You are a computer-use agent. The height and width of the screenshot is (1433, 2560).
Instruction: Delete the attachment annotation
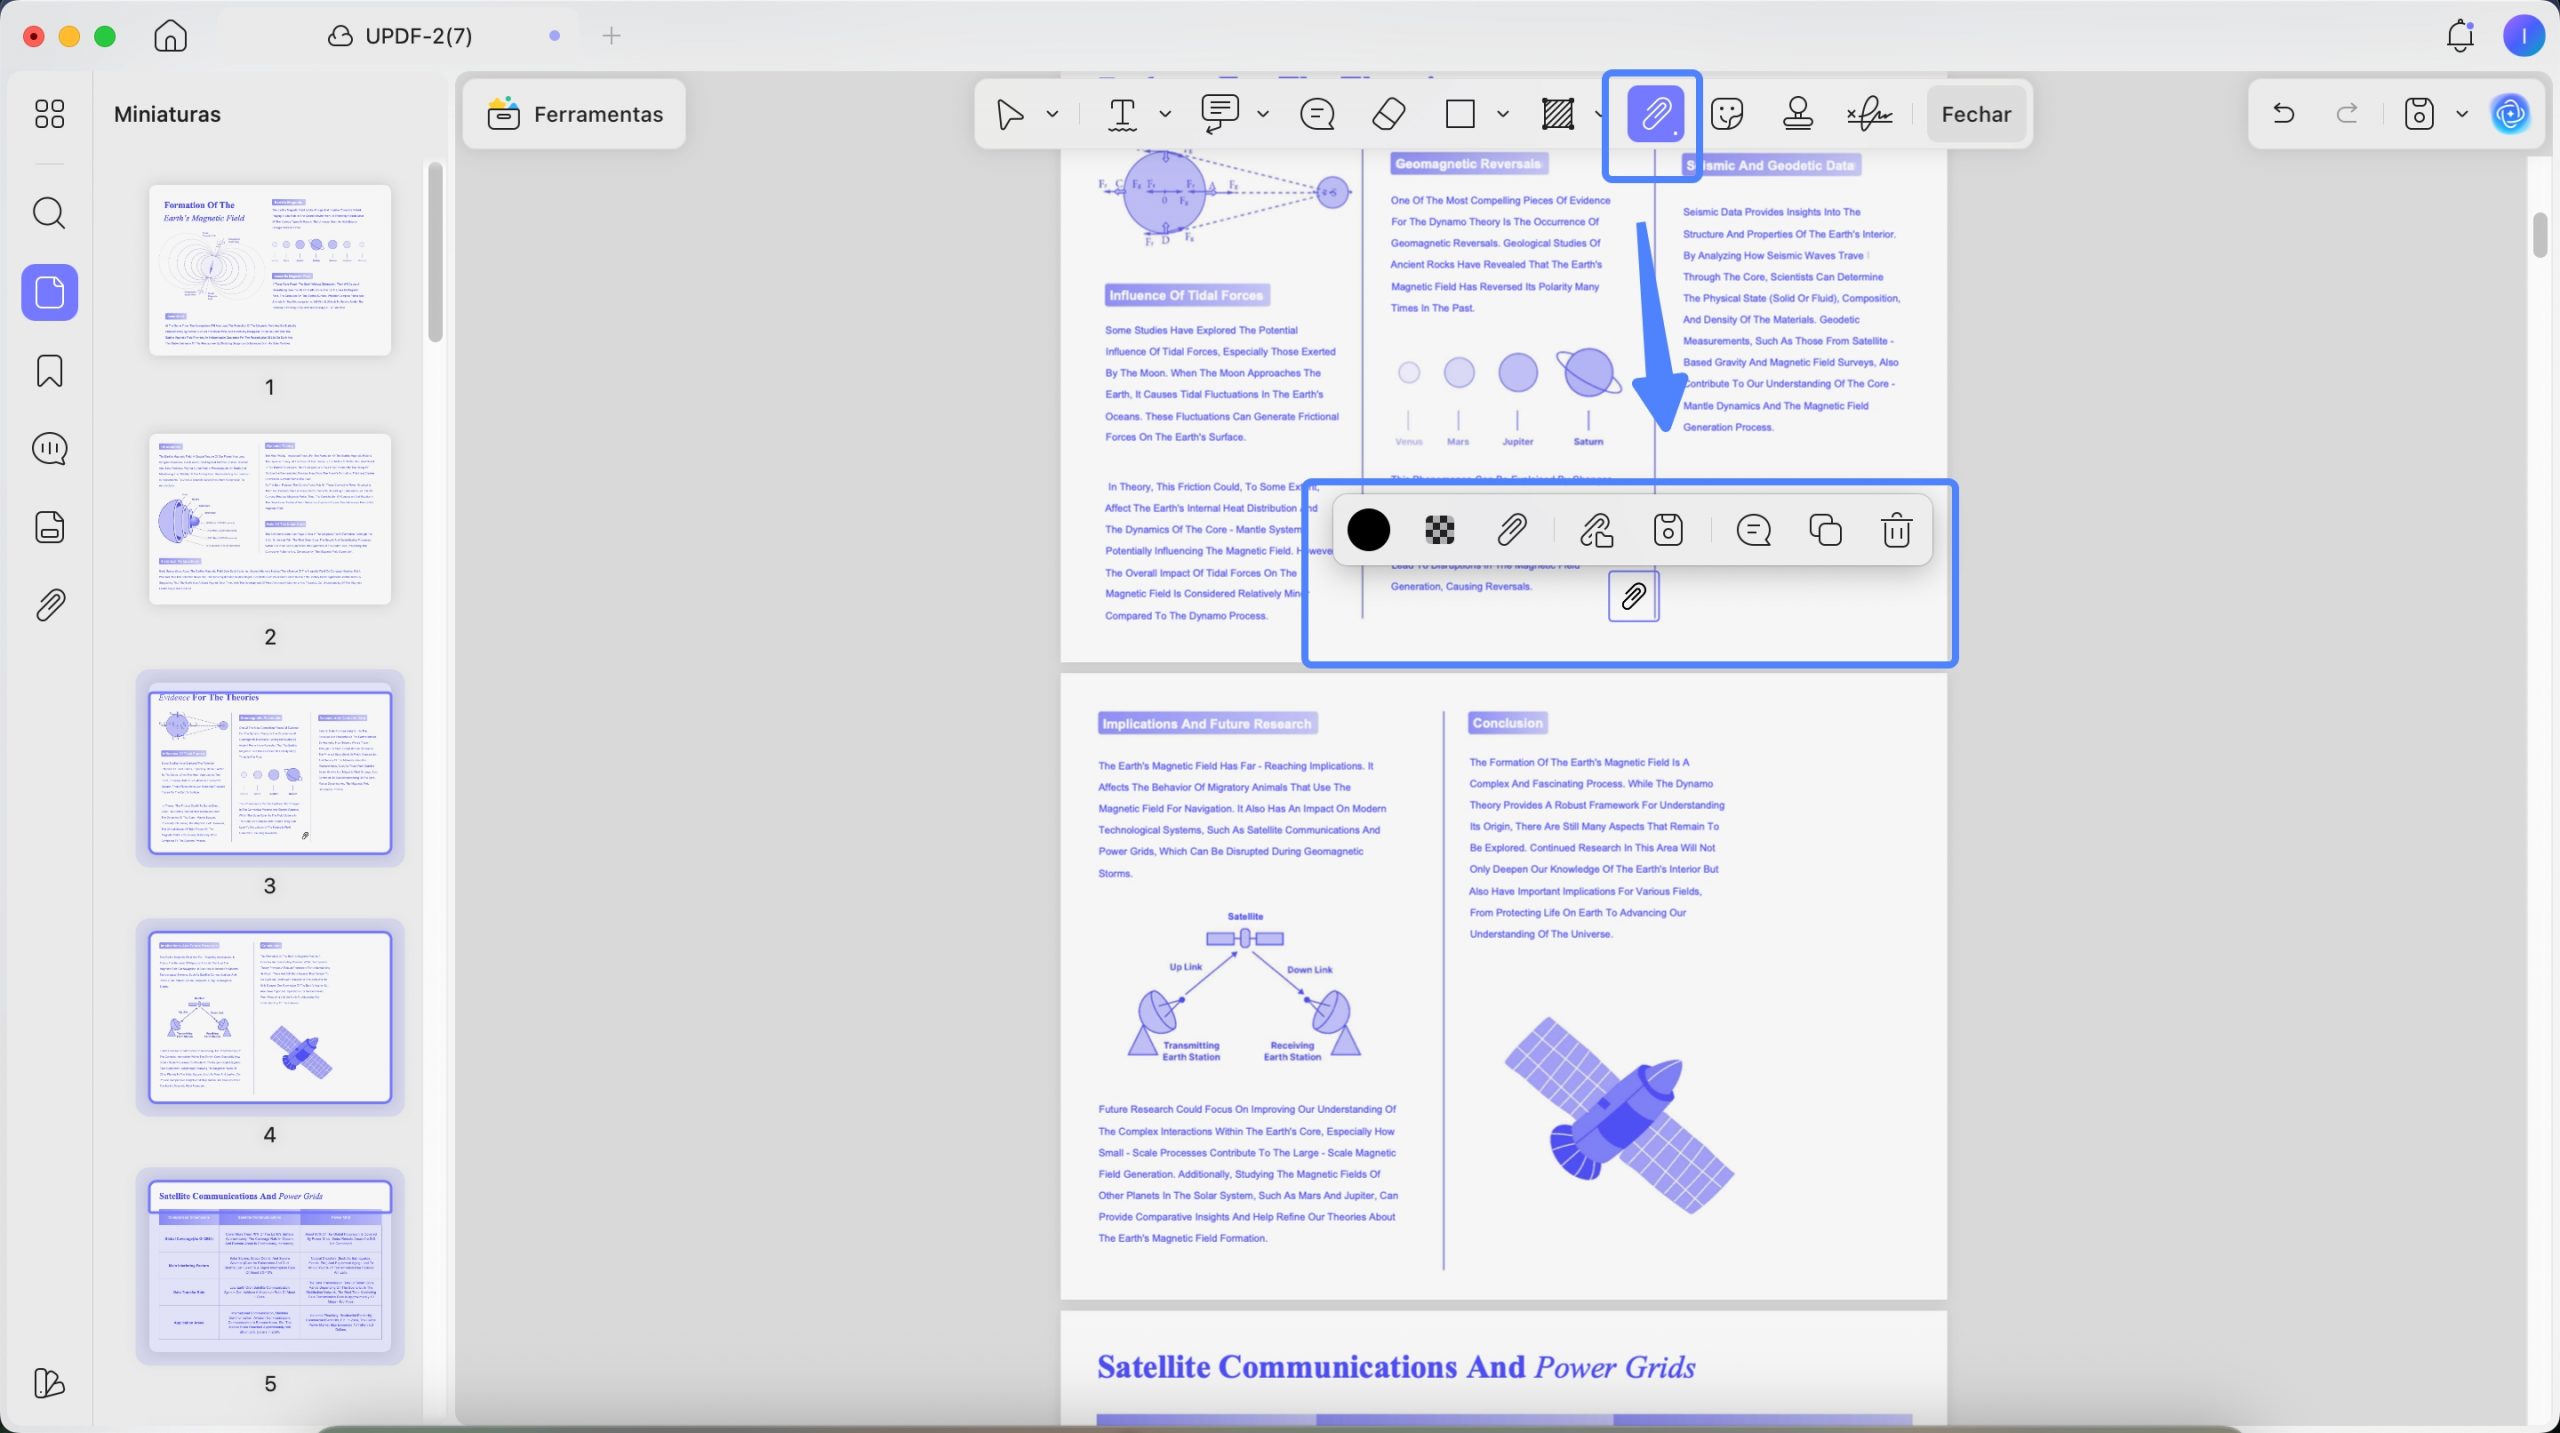1896,530
